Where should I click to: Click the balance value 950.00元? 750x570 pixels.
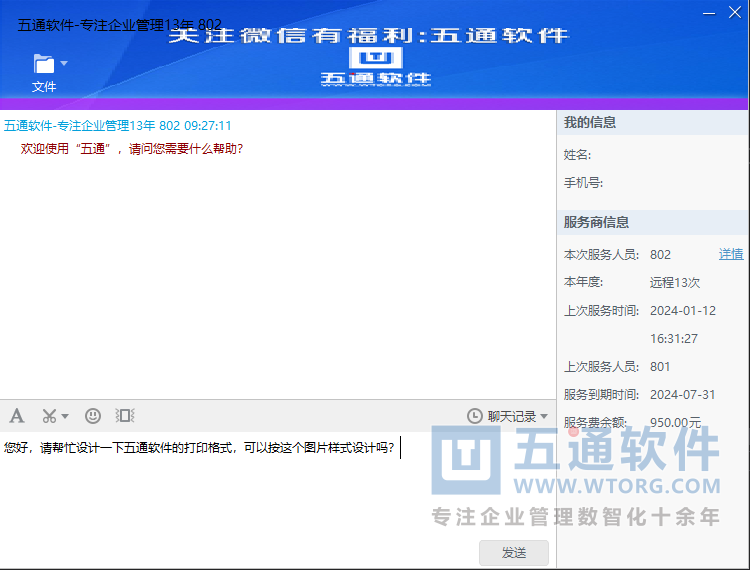[675, 423]
